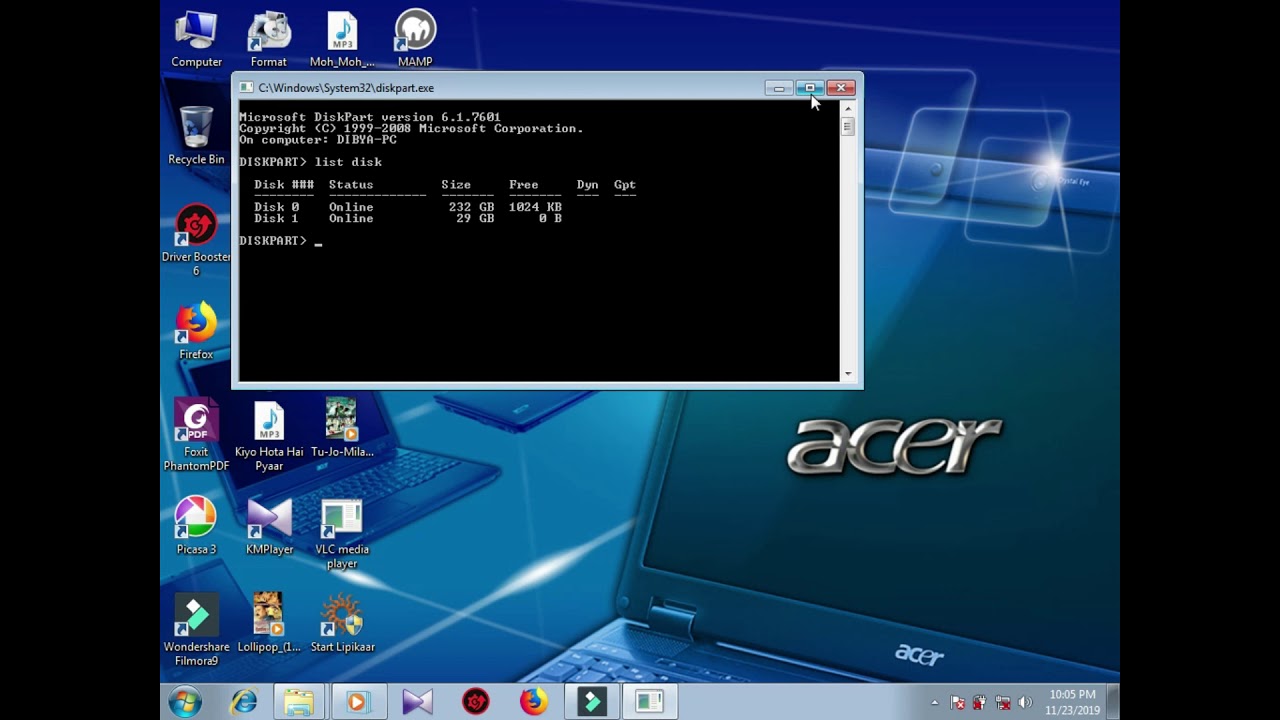
Task: Click the '1024 KB' free value
Action: tap(535, 207)
